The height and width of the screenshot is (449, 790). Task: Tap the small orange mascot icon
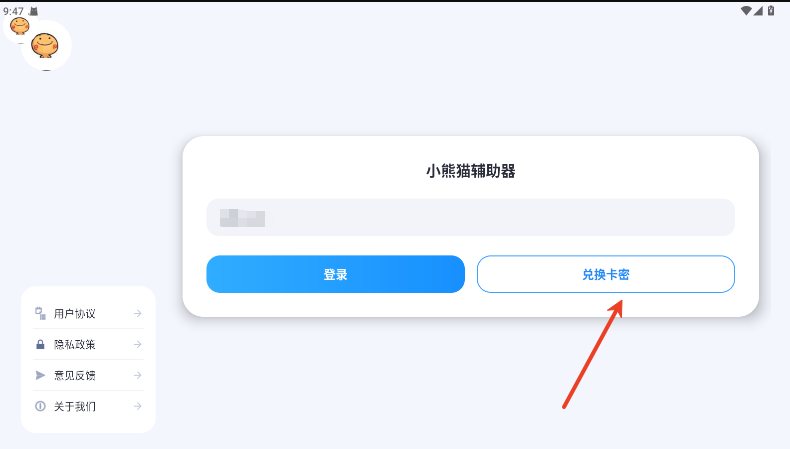point(20,26)
